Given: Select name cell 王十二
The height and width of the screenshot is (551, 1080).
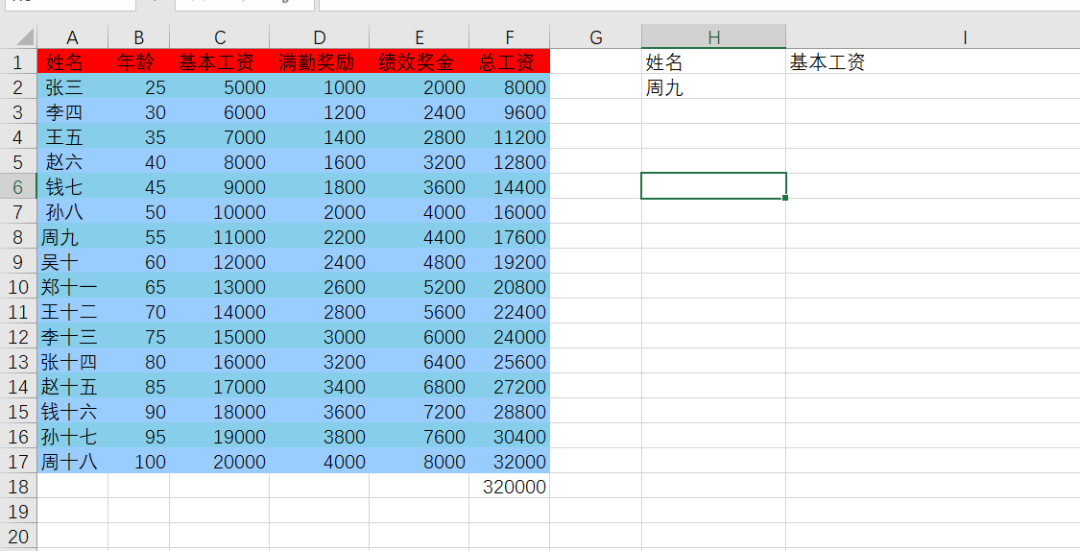Looking at the screenshot, I should pyautogui.click(x=72, y=311).
